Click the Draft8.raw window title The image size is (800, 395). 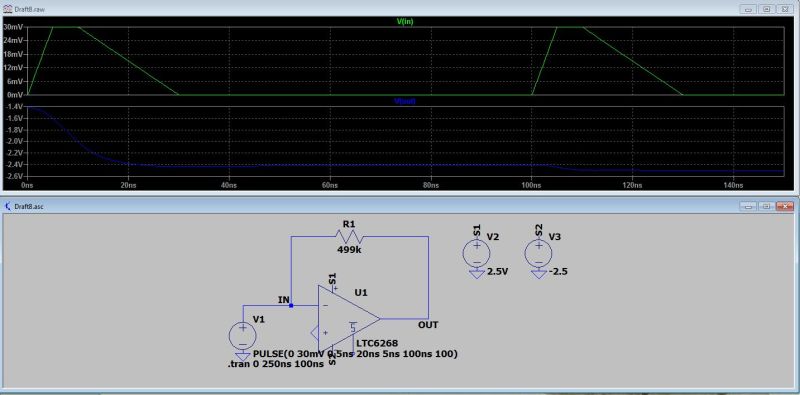[30, 9]
